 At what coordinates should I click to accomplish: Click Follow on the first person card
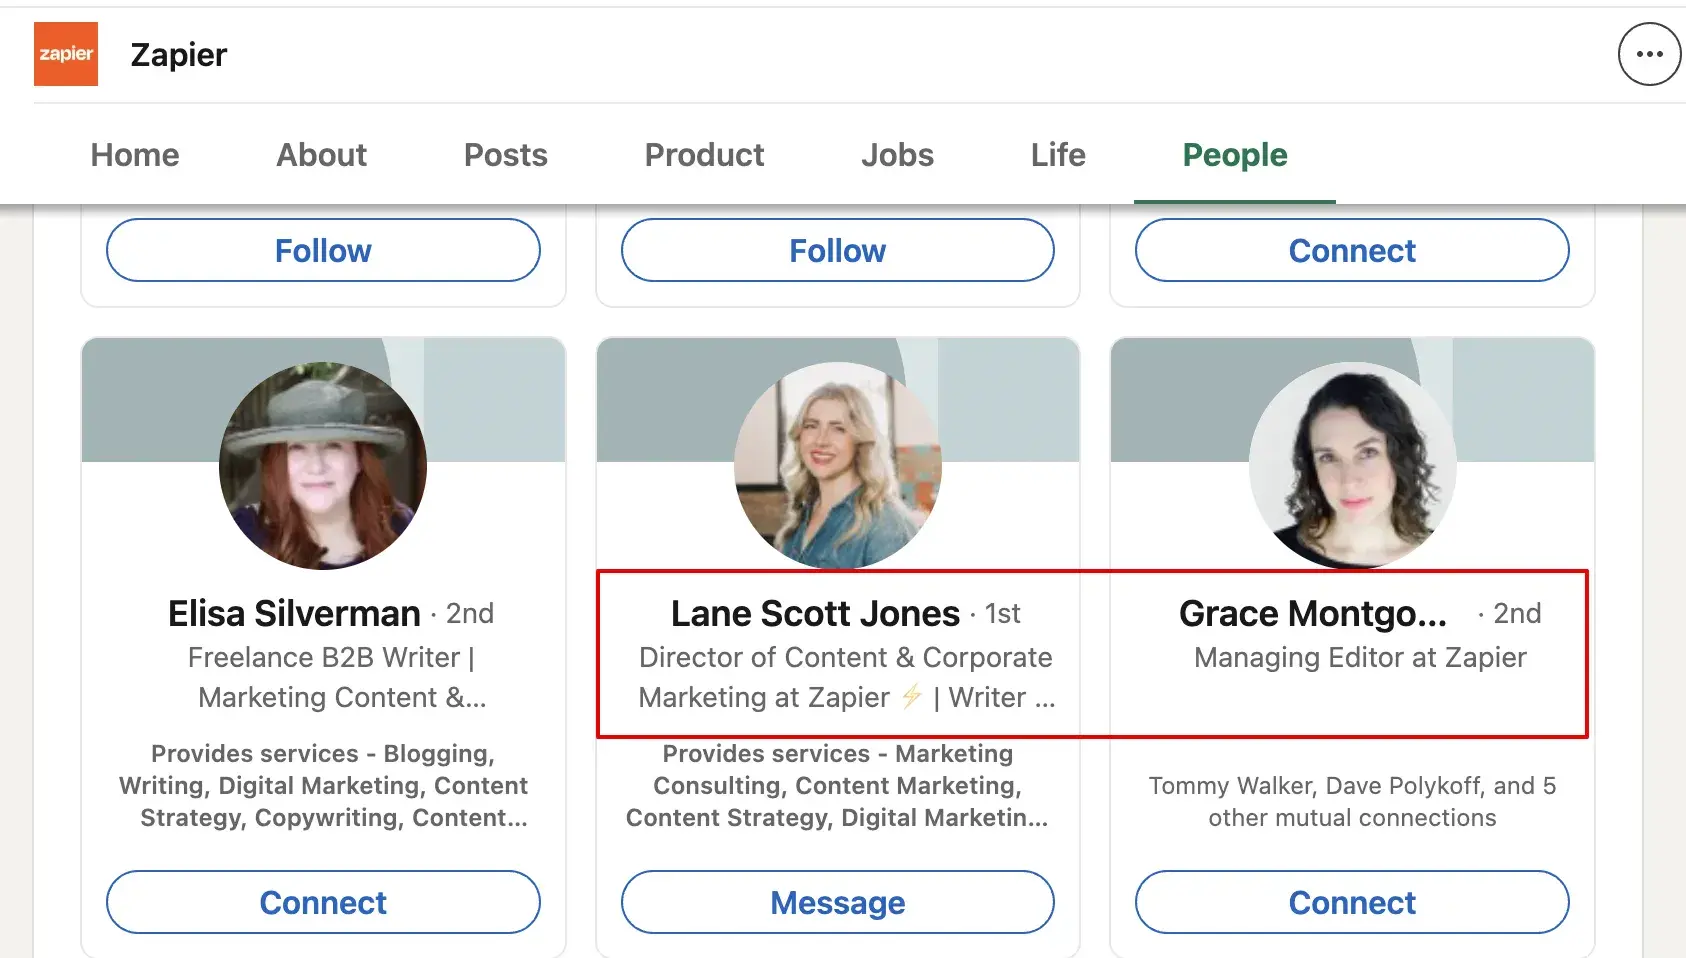(322, 250)
